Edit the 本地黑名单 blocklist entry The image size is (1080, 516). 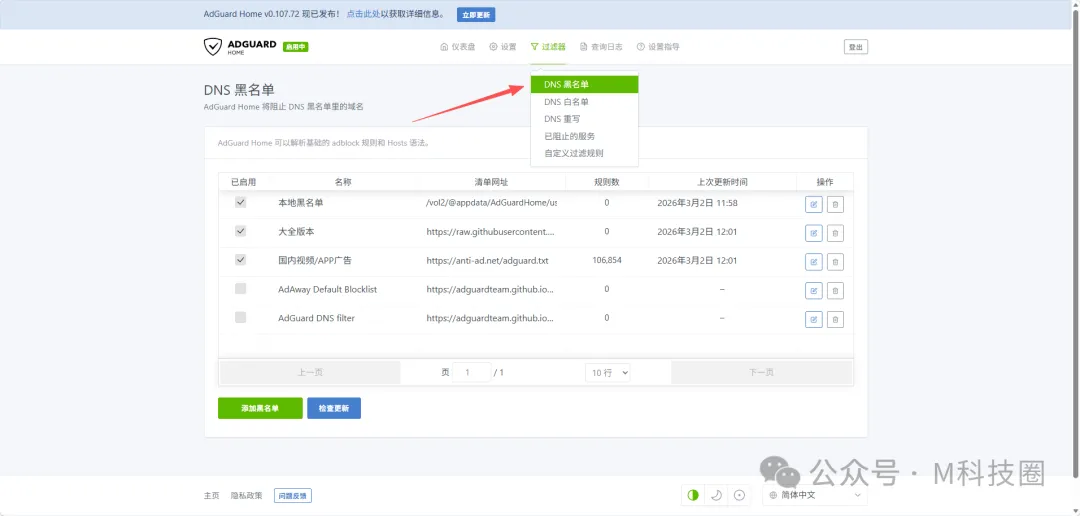click(813, 204)
